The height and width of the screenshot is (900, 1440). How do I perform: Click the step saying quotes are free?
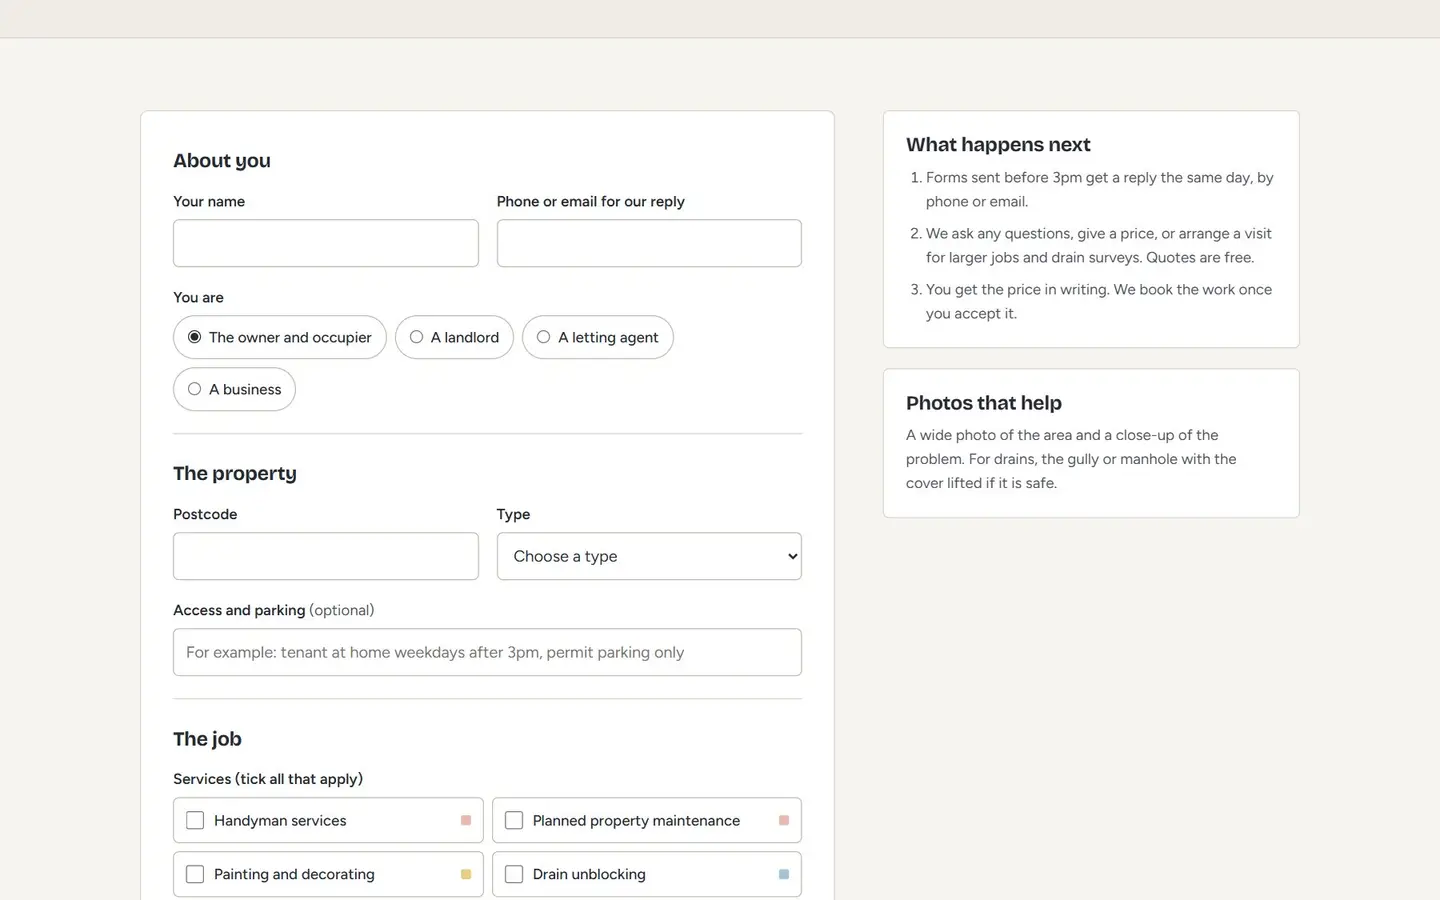click(x=1099, y=245)
